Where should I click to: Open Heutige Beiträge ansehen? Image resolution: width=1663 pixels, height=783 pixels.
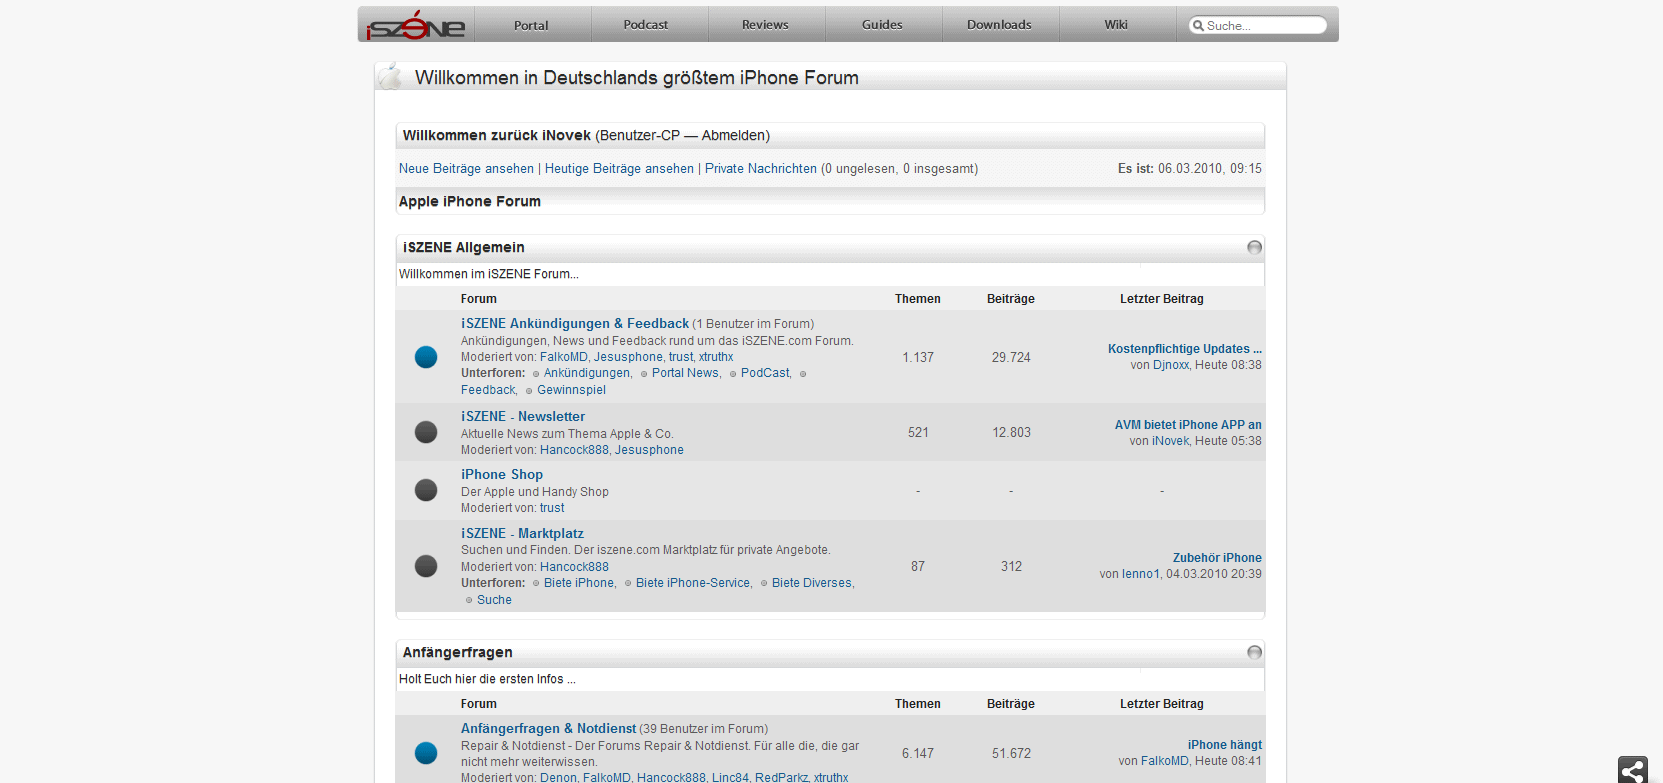pos(619,169)
